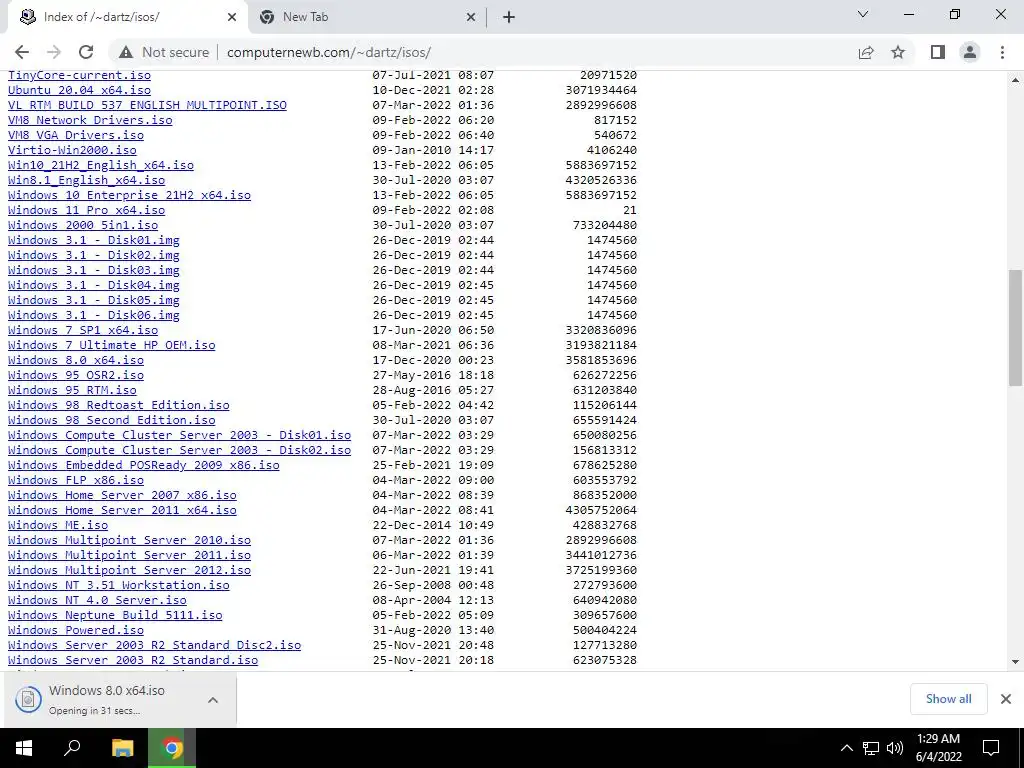
Task: Click the address bar URL
Action: (328, 52)
